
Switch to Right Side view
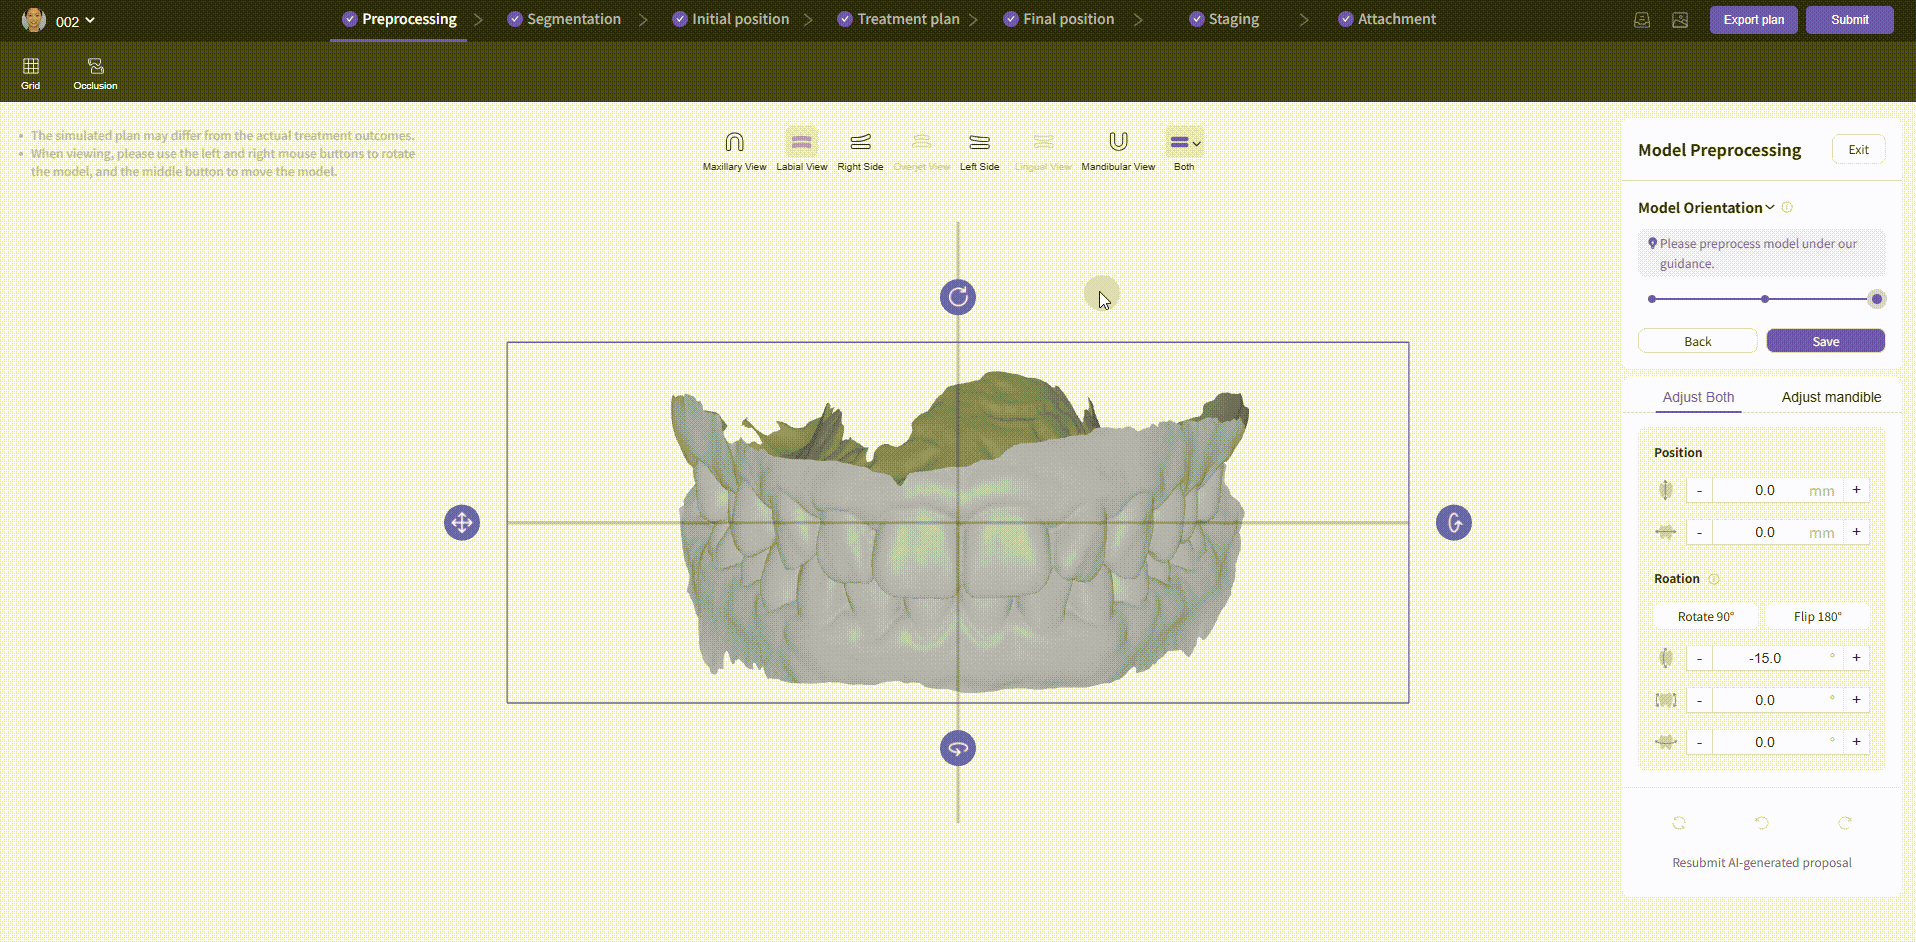click(x=860, y=151)
